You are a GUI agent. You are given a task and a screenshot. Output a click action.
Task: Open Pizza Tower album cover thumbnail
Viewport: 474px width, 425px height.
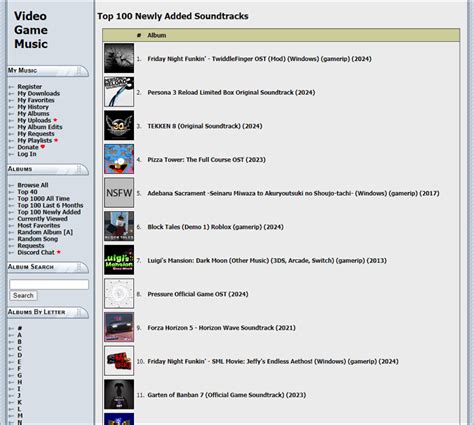tap(119, 159)
